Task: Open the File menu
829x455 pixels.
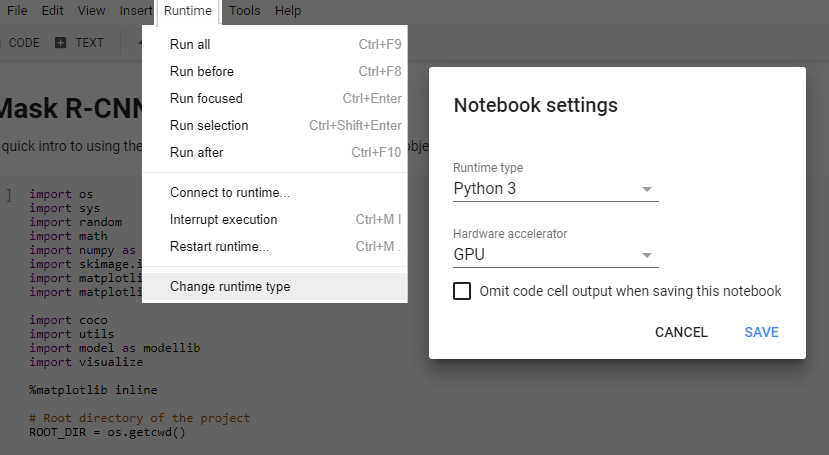Action: point(17,11)
